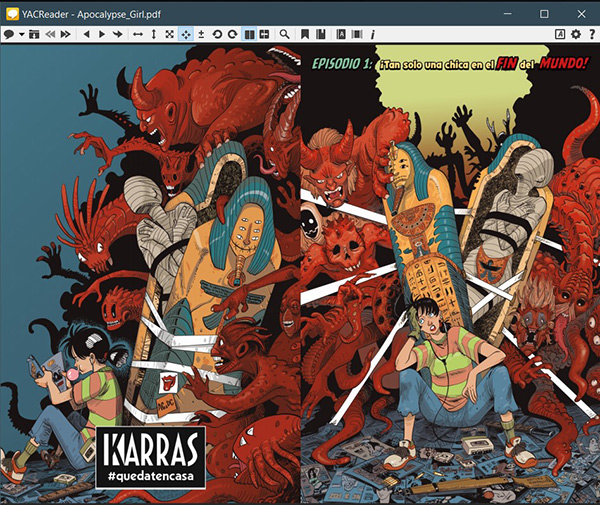Open the magnifying glass tool
Image resolution: width=600 pixels, height=505 pixels.
(x=285, y=34)
